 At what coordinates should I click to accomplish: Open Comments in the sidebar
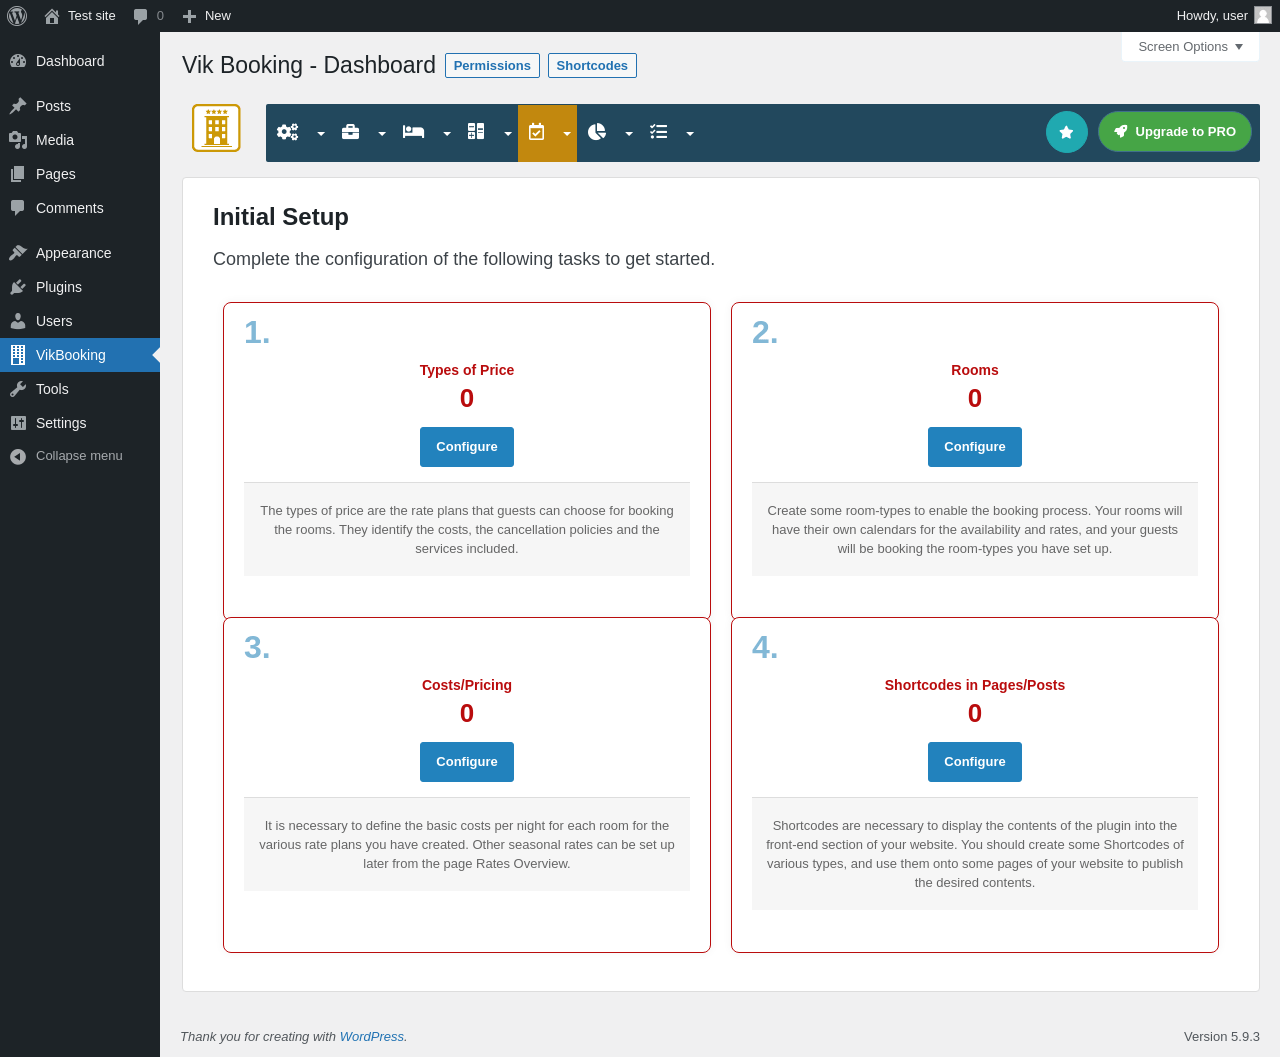[80, 208]
